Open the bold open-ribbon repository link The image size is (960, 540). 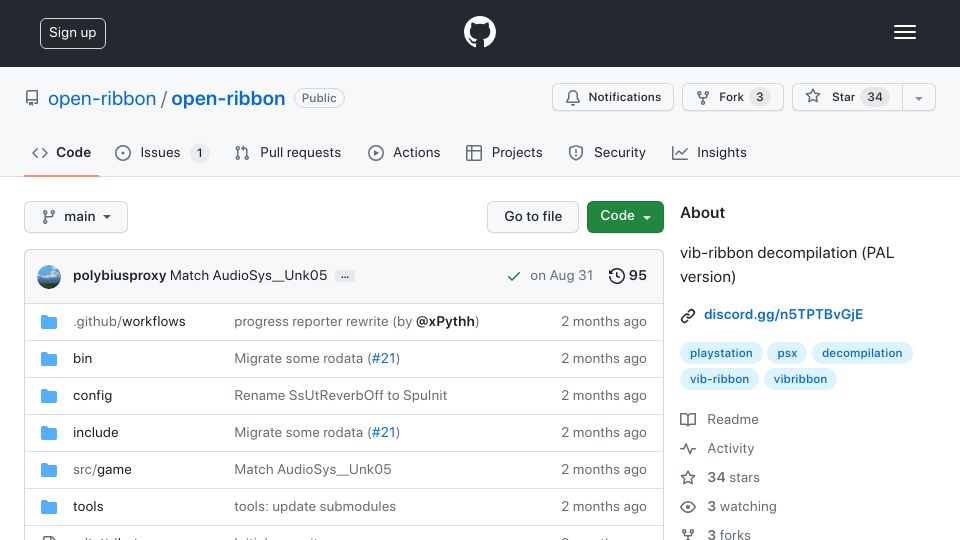(228, 98)
